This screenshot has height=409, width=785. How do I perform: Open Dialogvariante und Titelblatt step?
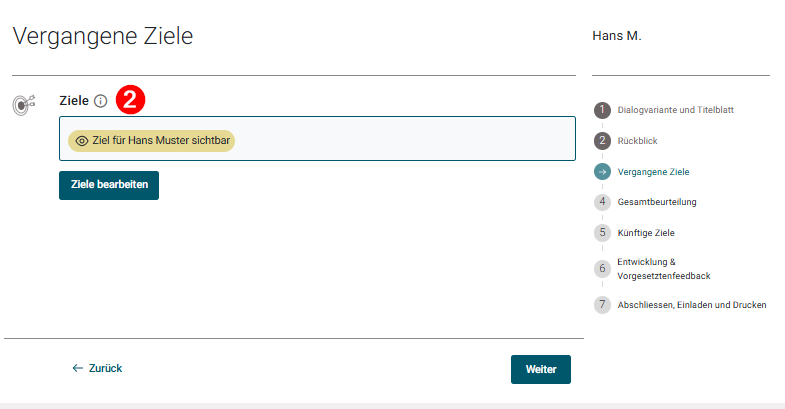(x=675, y=110)
